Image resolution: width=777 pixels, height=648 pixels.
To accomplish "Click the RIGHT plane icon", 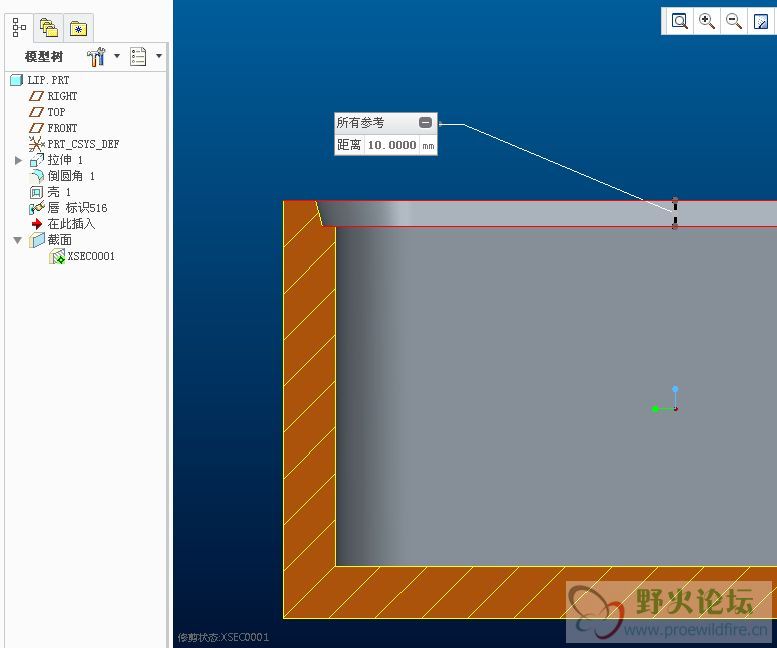I will (x=36, y=96).
